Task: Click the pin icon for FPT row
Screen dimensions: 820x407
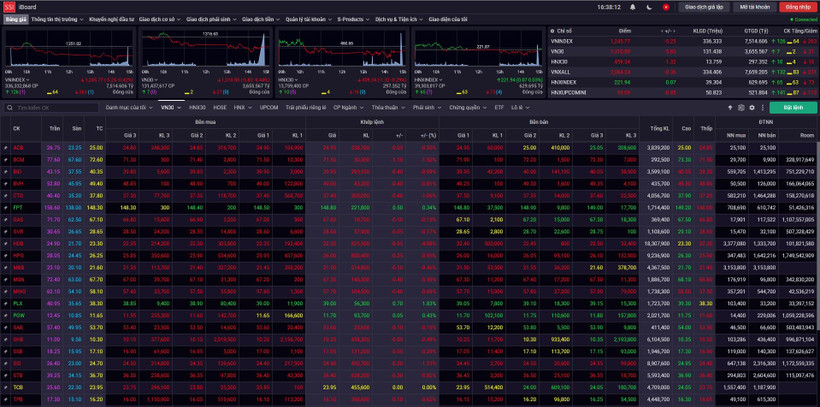Action: (x=5, y=208)
